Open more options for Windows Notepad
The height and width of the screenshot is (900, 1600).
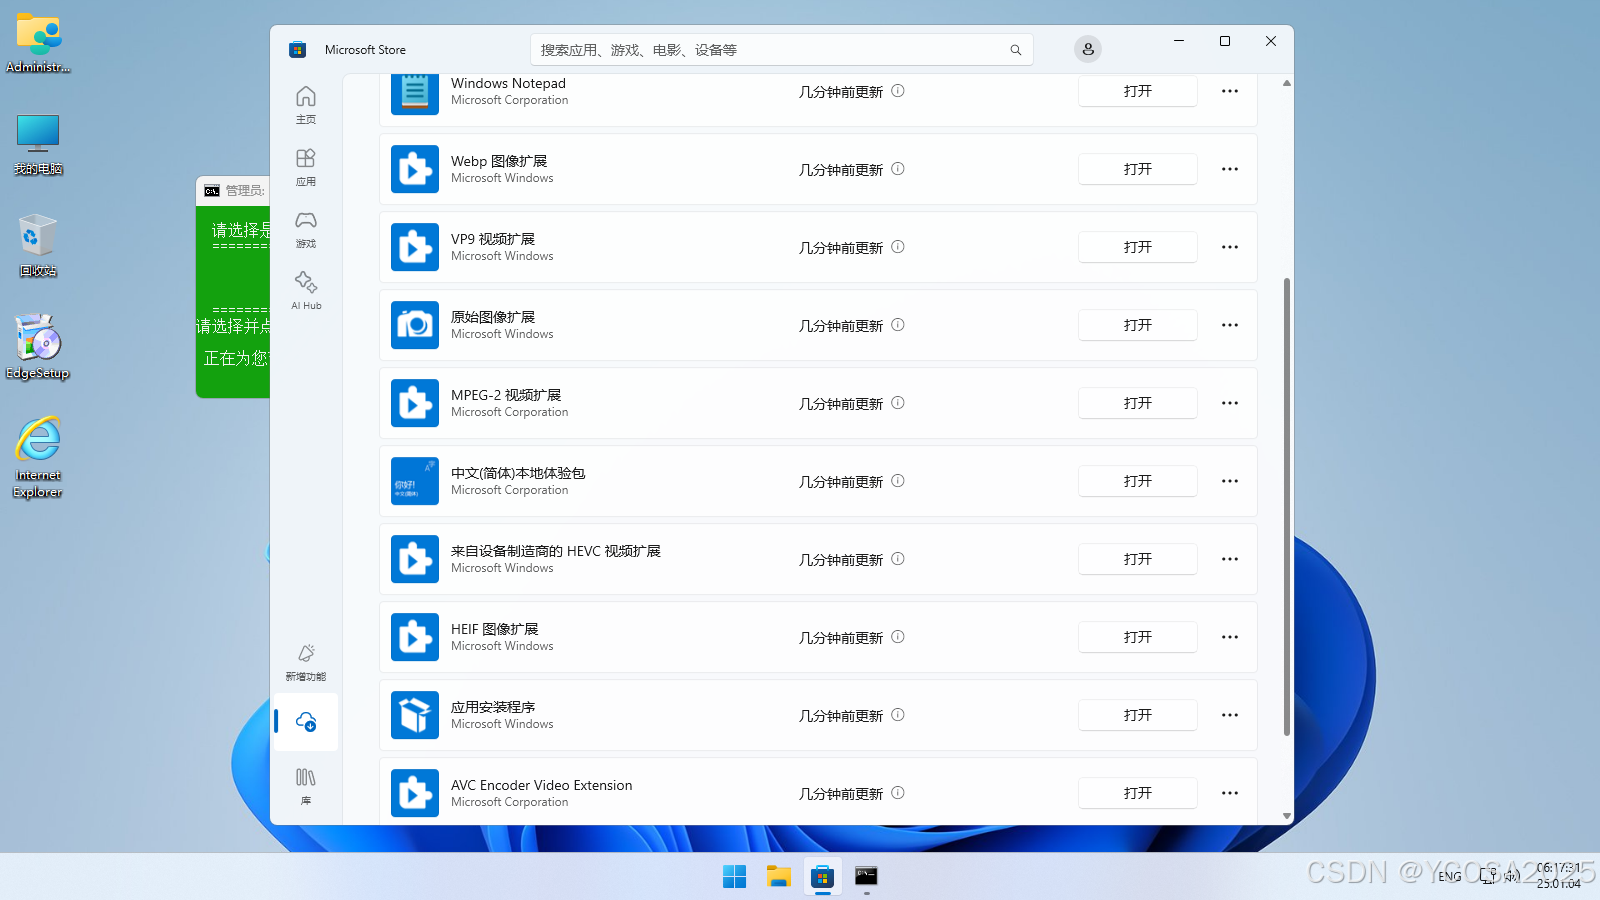pyautogui.click(x=1230, y=91)
